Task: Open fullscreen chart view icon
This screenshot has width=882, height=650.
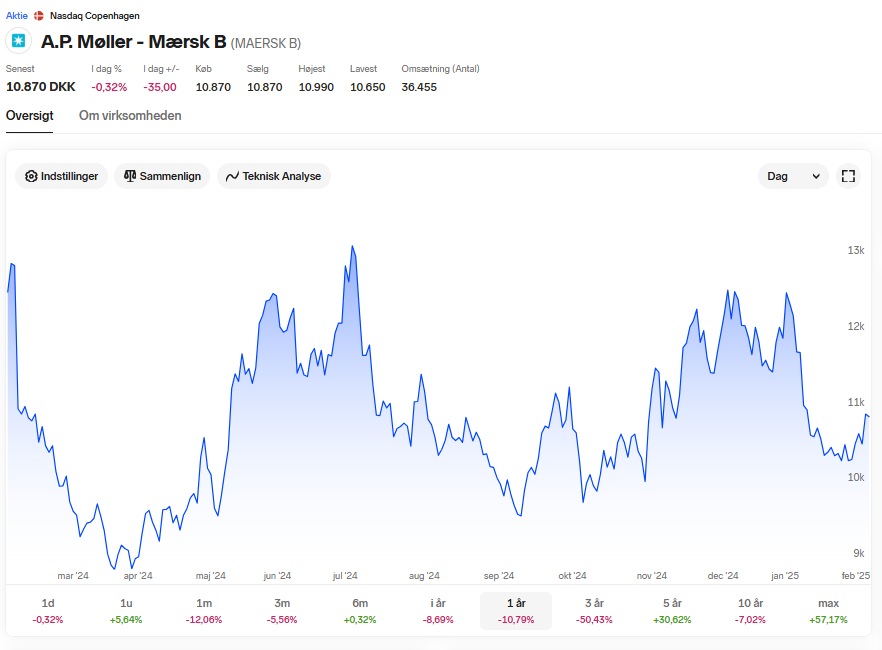Action: [x=848, y=176]
